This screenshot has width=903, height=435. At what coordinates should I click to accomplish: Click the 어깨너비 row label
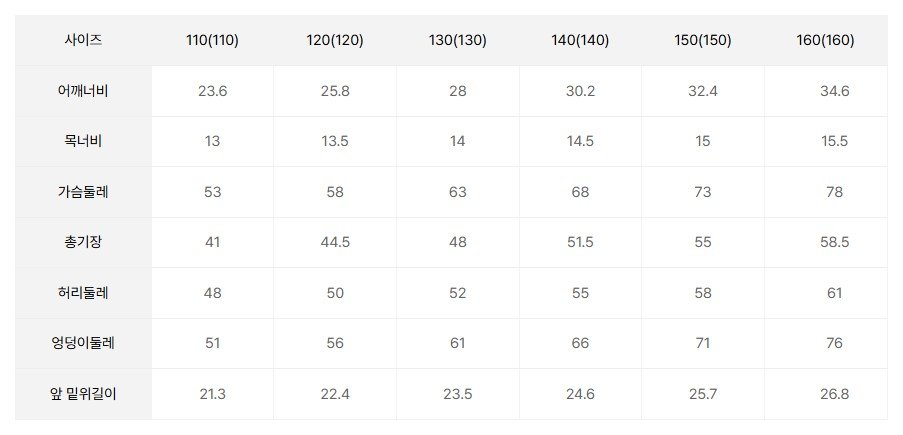tap(84, 91)
